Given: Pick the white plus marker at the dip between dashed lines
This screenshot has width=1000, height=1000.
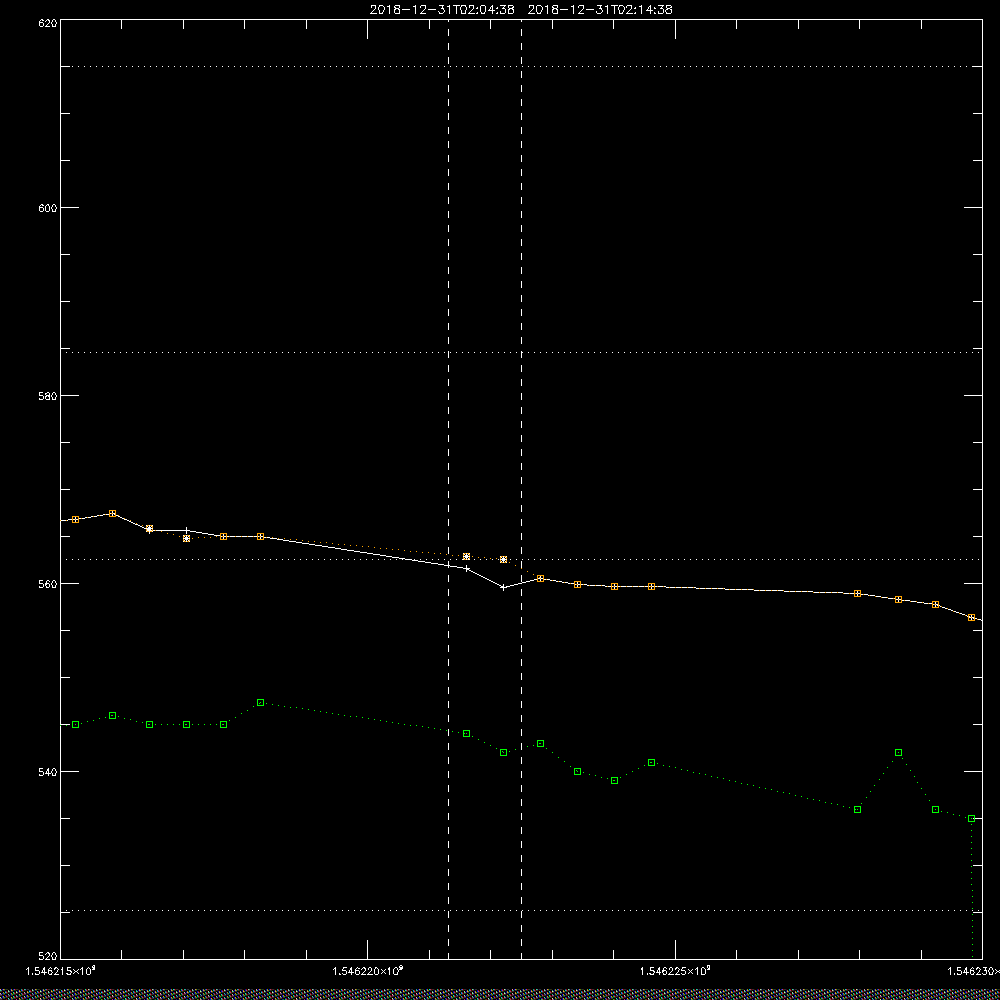Looking at the screenshot, I should (x=503, y=587).
